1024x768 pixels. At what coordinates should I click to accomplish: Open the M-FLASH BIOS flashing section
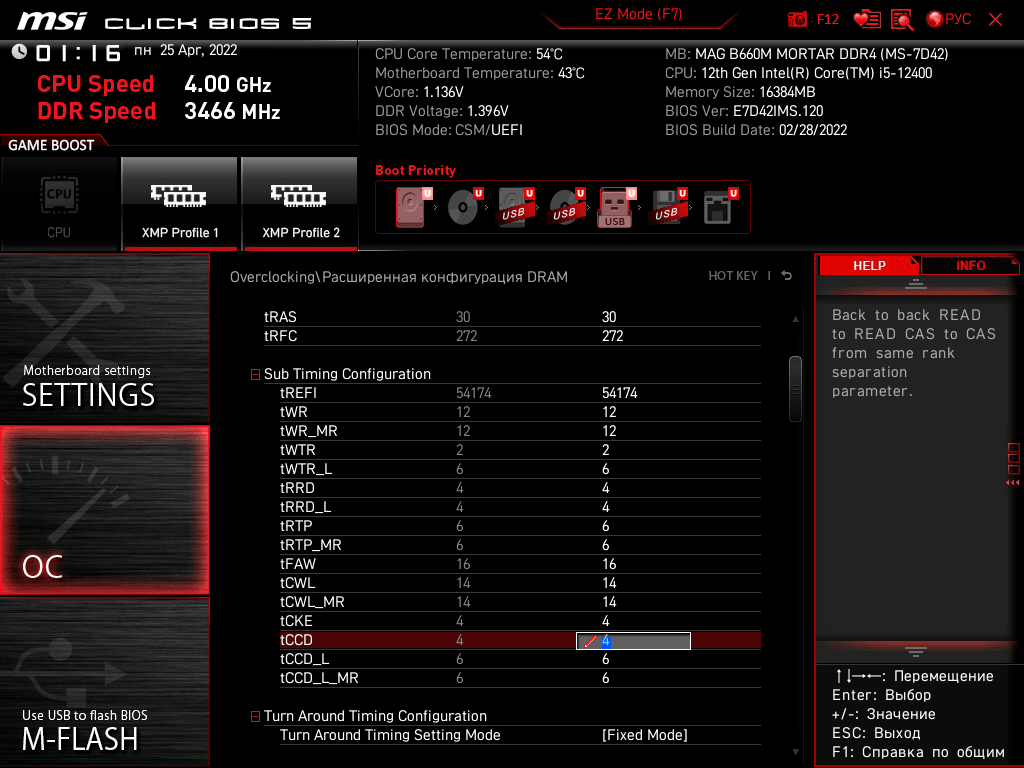pyautogui.click(x=104, y=682)
